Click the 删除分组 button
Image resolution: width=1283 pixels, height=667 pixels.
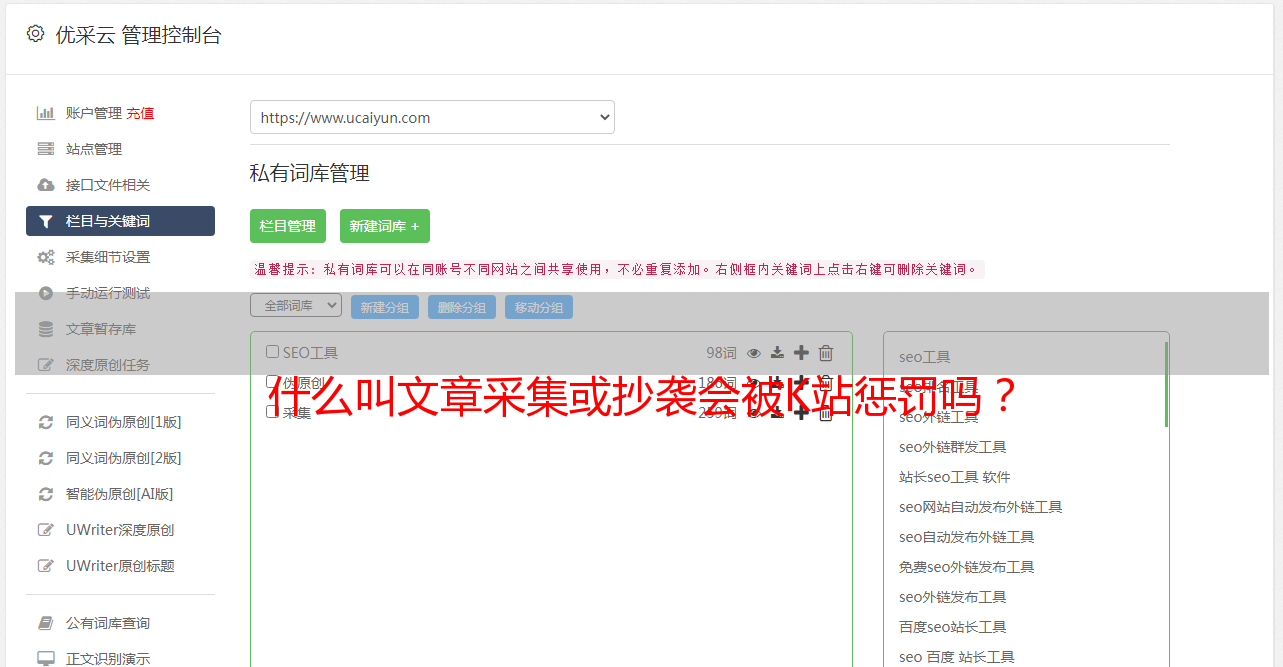pyautogui.click(x=462, y=307)
